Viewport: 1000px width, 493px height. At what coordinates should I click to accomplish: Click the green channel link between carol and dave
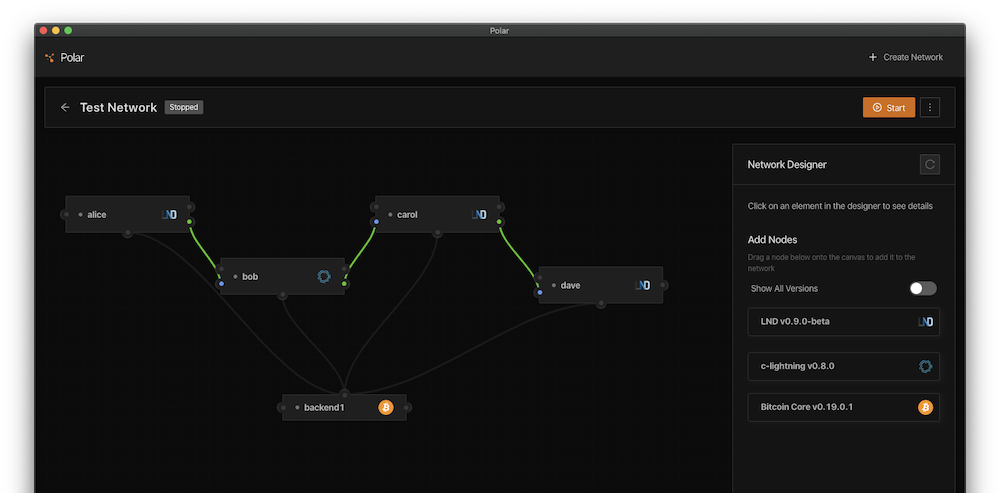pos(518,255)
